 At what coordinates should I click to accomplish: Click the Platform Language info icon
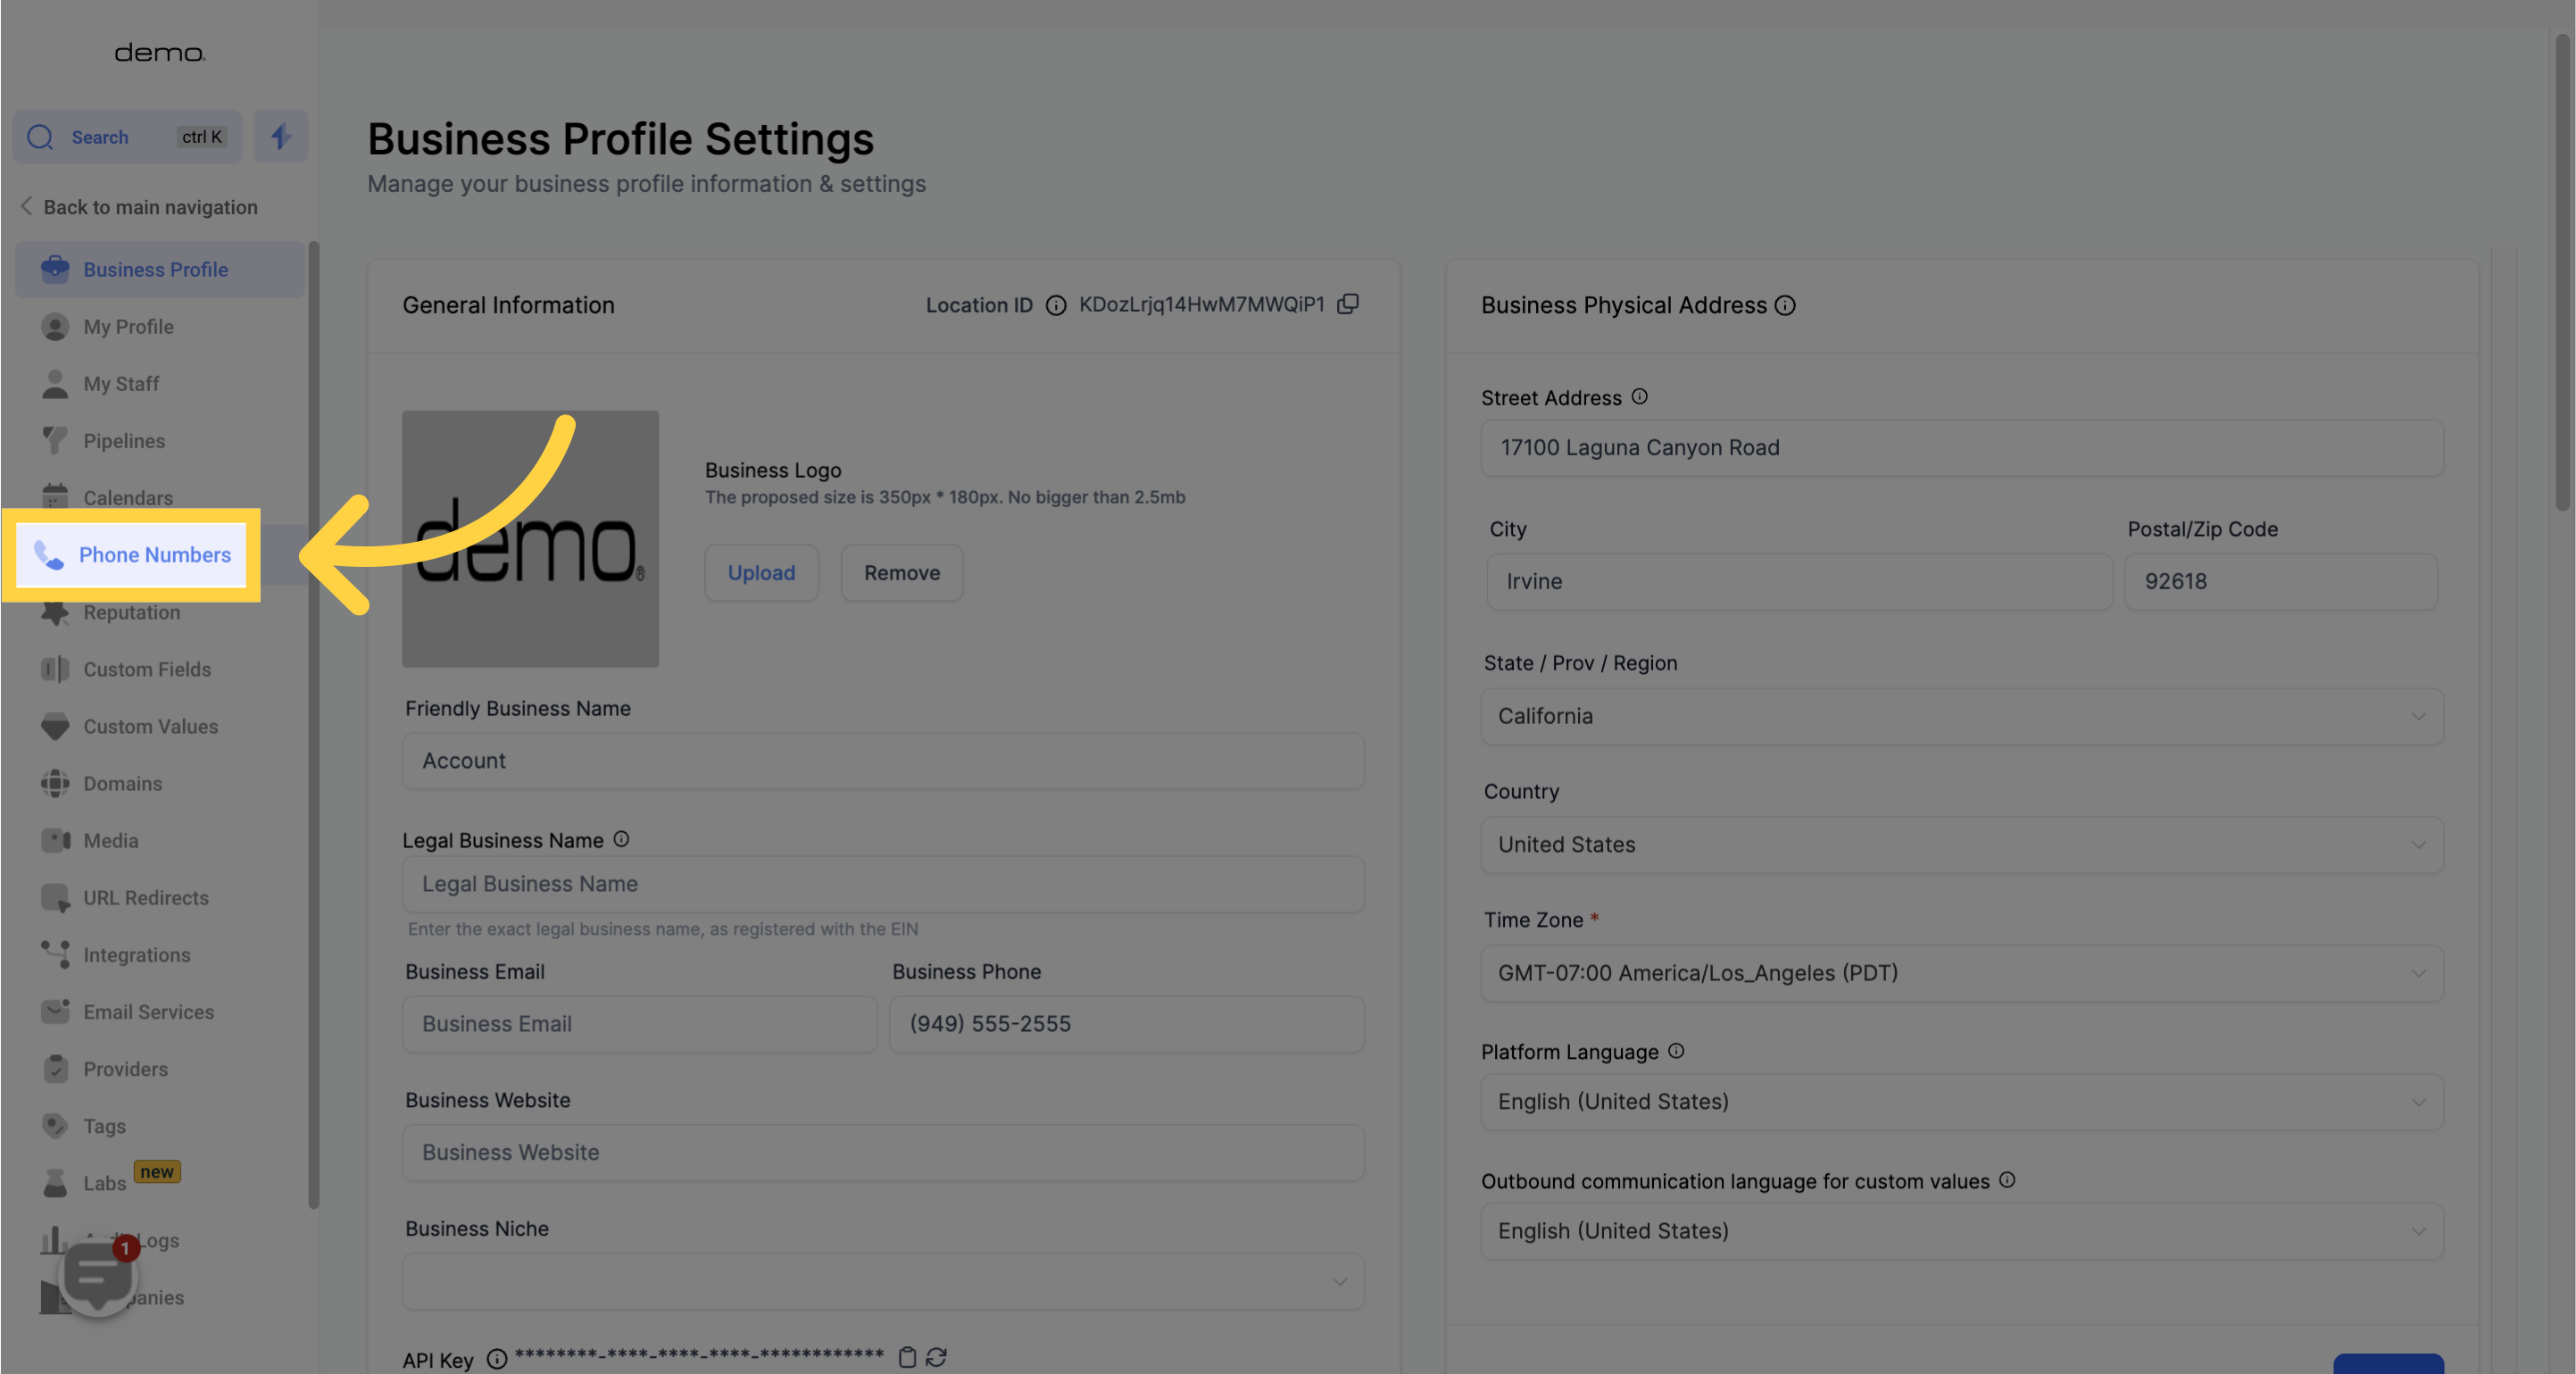tap(1676, 1050)
